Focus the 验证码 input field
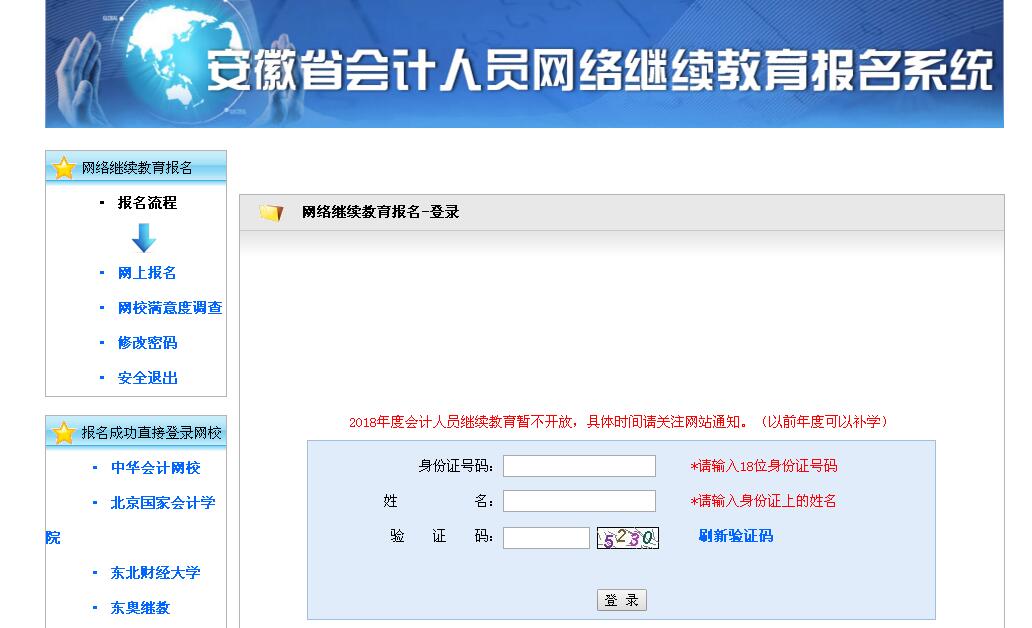Image resolution: width=1032 pixels, height=628 pixels. 546,538
